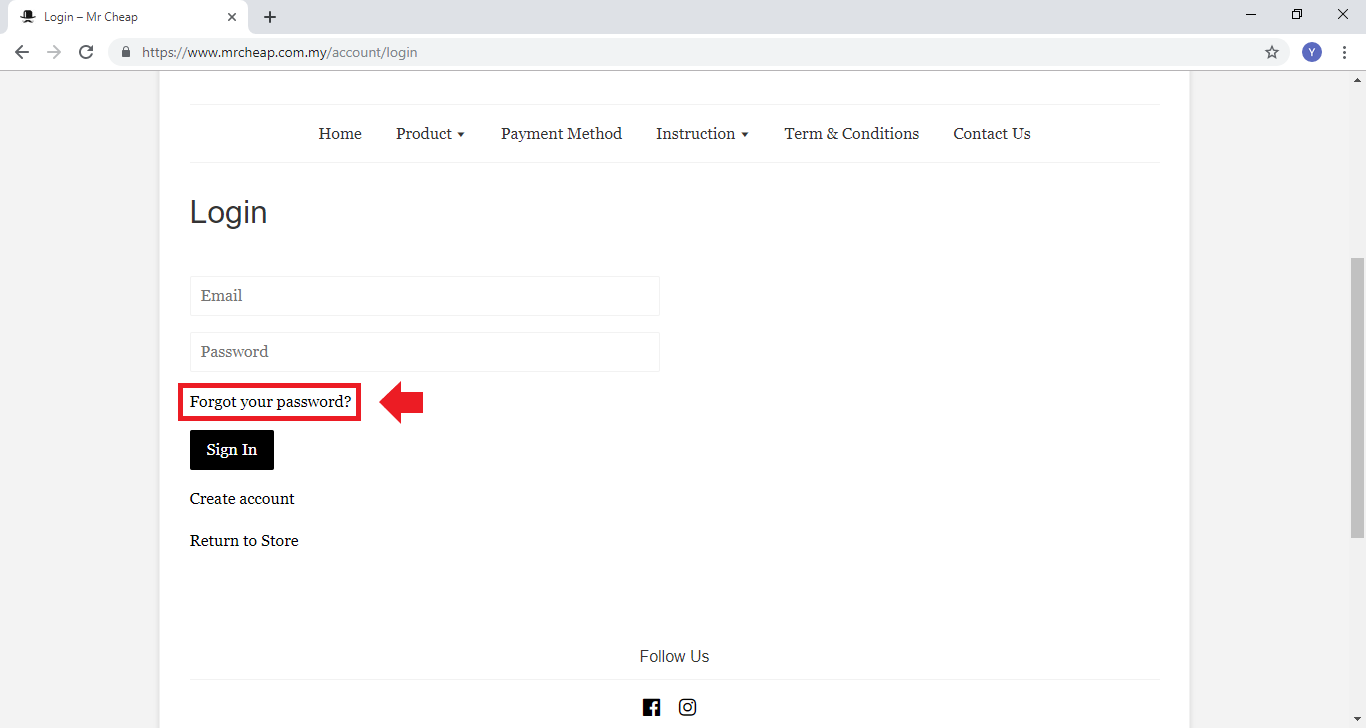Open the Chrome profile avatar
The width and height of the screenshot is (1366, 728).
coord(1312,52)
